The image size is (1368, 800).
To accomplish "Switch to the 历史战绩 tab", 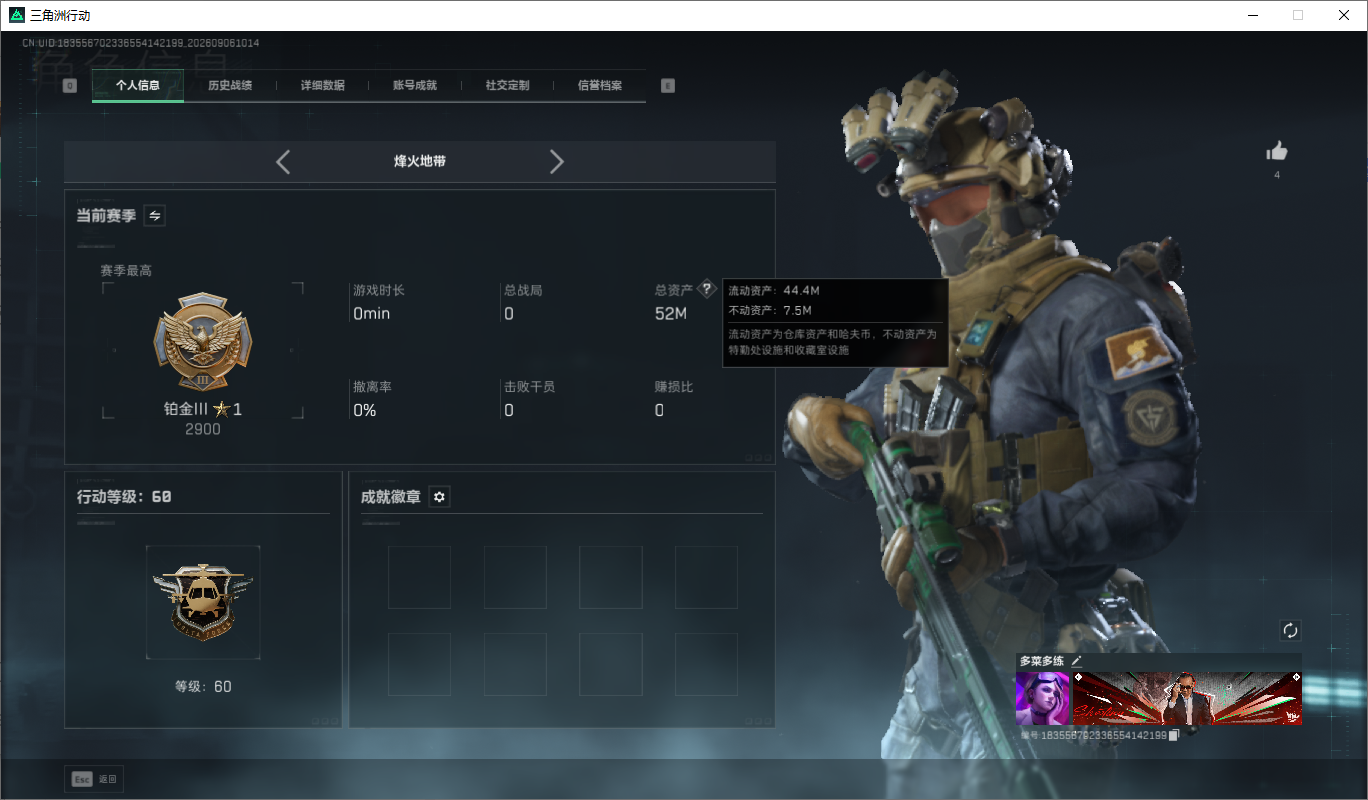I will 230,86.
